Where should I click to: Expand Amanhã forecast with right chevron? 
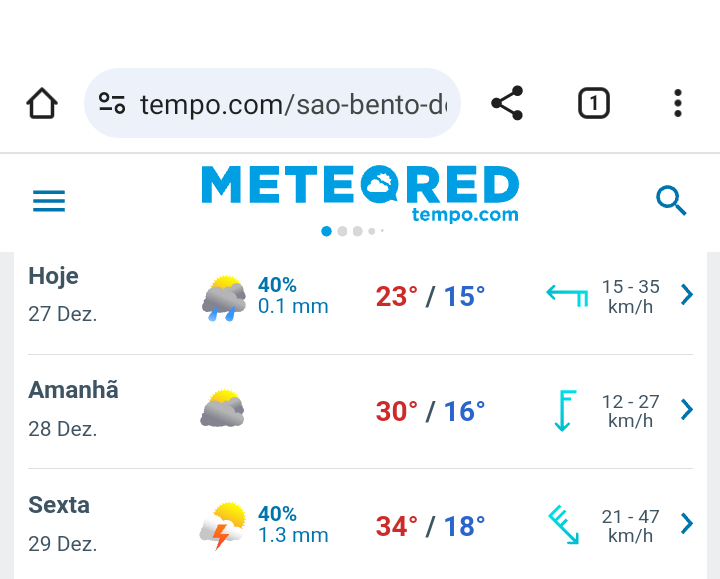[687, 409]
